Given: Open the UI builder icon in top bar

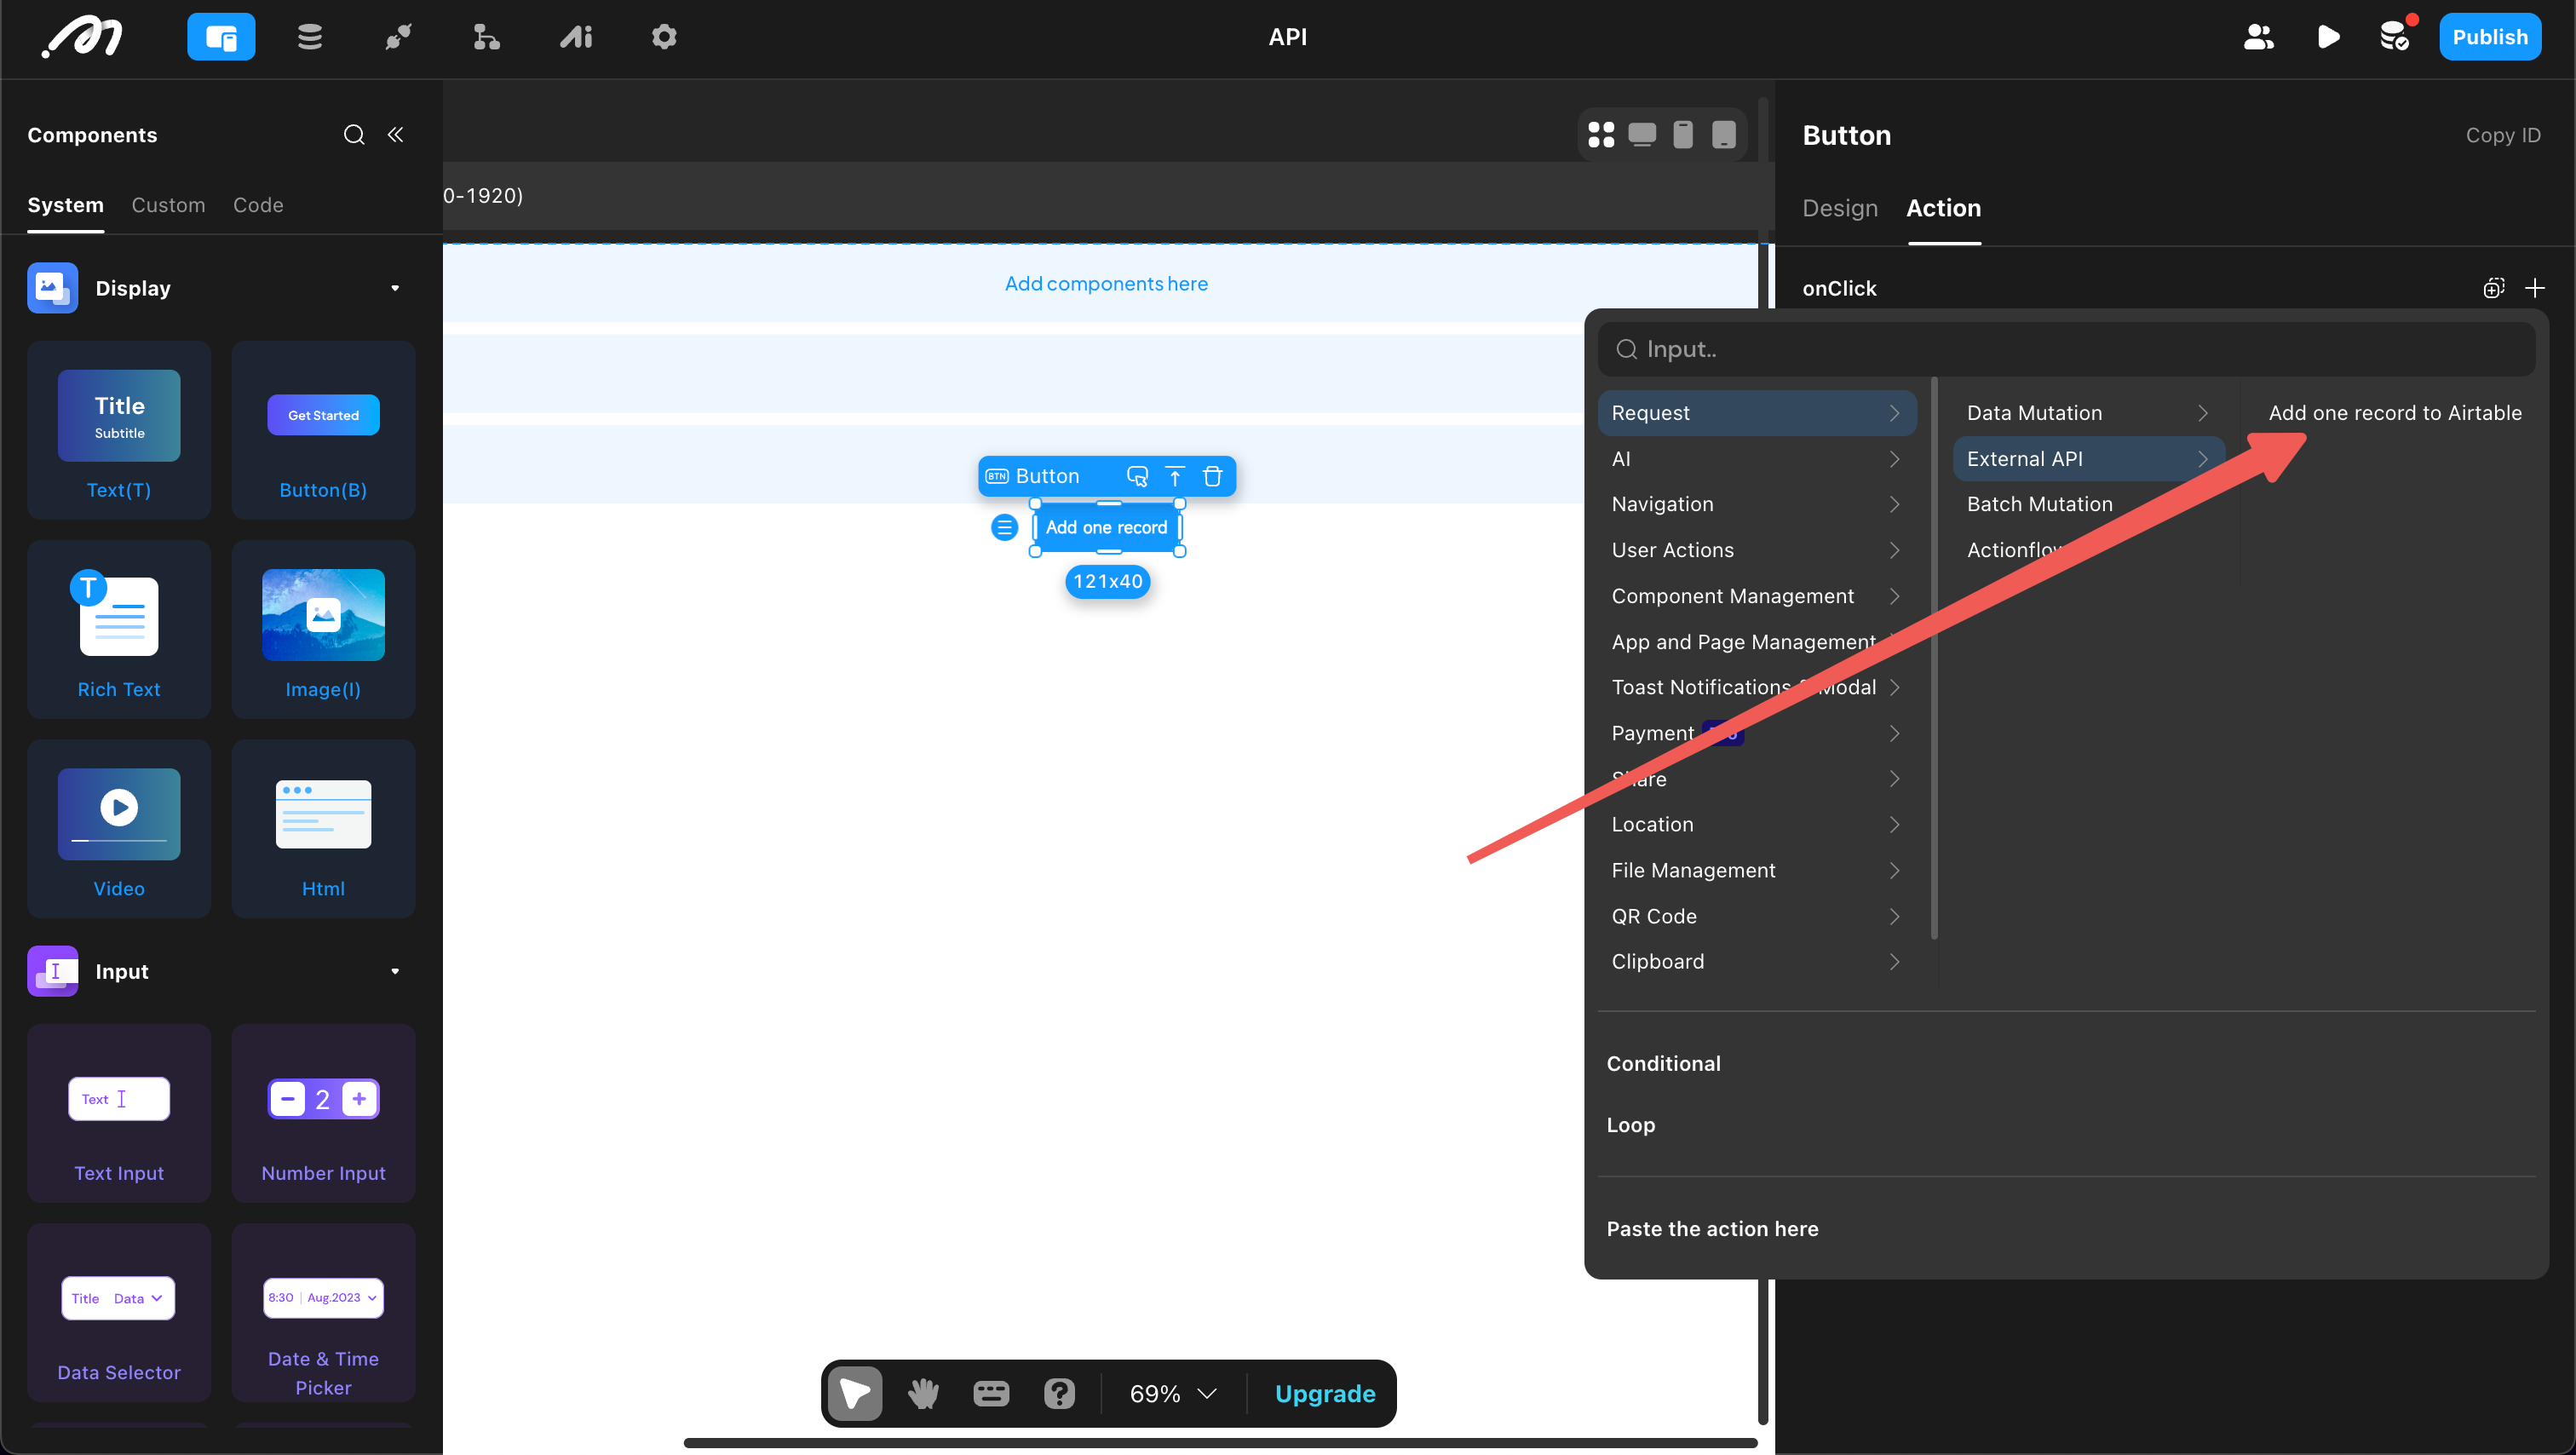Looking at the screenshot, I should [221, 37].
